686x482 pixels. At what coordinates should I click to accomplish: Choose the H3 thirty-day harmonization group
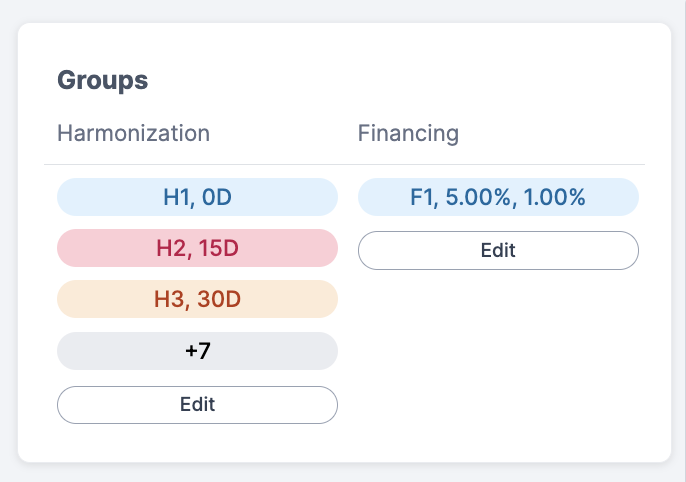tap(197, 299)
